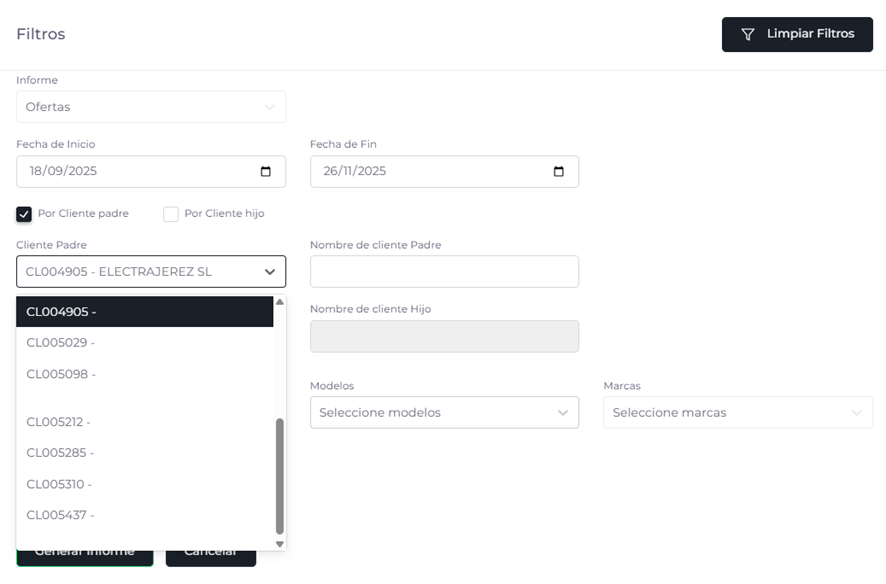Select the CL004905 option in list
The image size is (886, 584).
pos(144,312)
